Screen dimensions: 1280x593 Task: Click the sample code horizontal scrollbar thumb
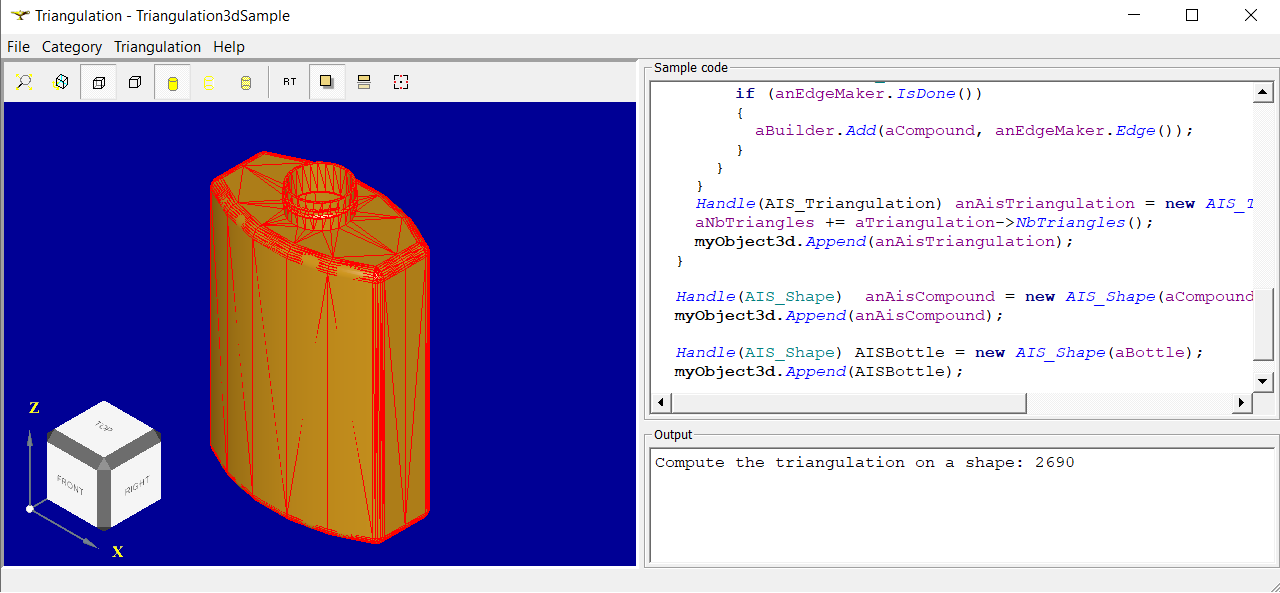point(848,403)
